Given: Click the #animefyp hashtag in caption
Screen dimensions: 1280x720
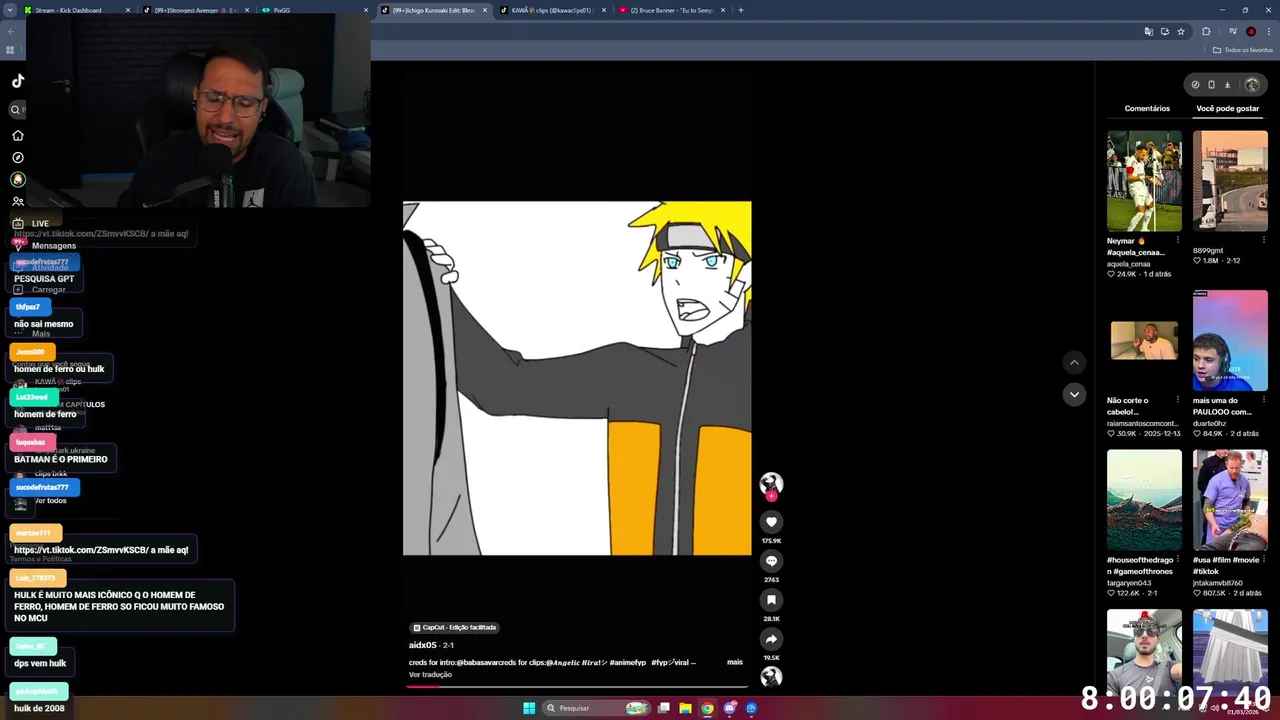Looking at the screenshot, I should click(x=627, y=662).
